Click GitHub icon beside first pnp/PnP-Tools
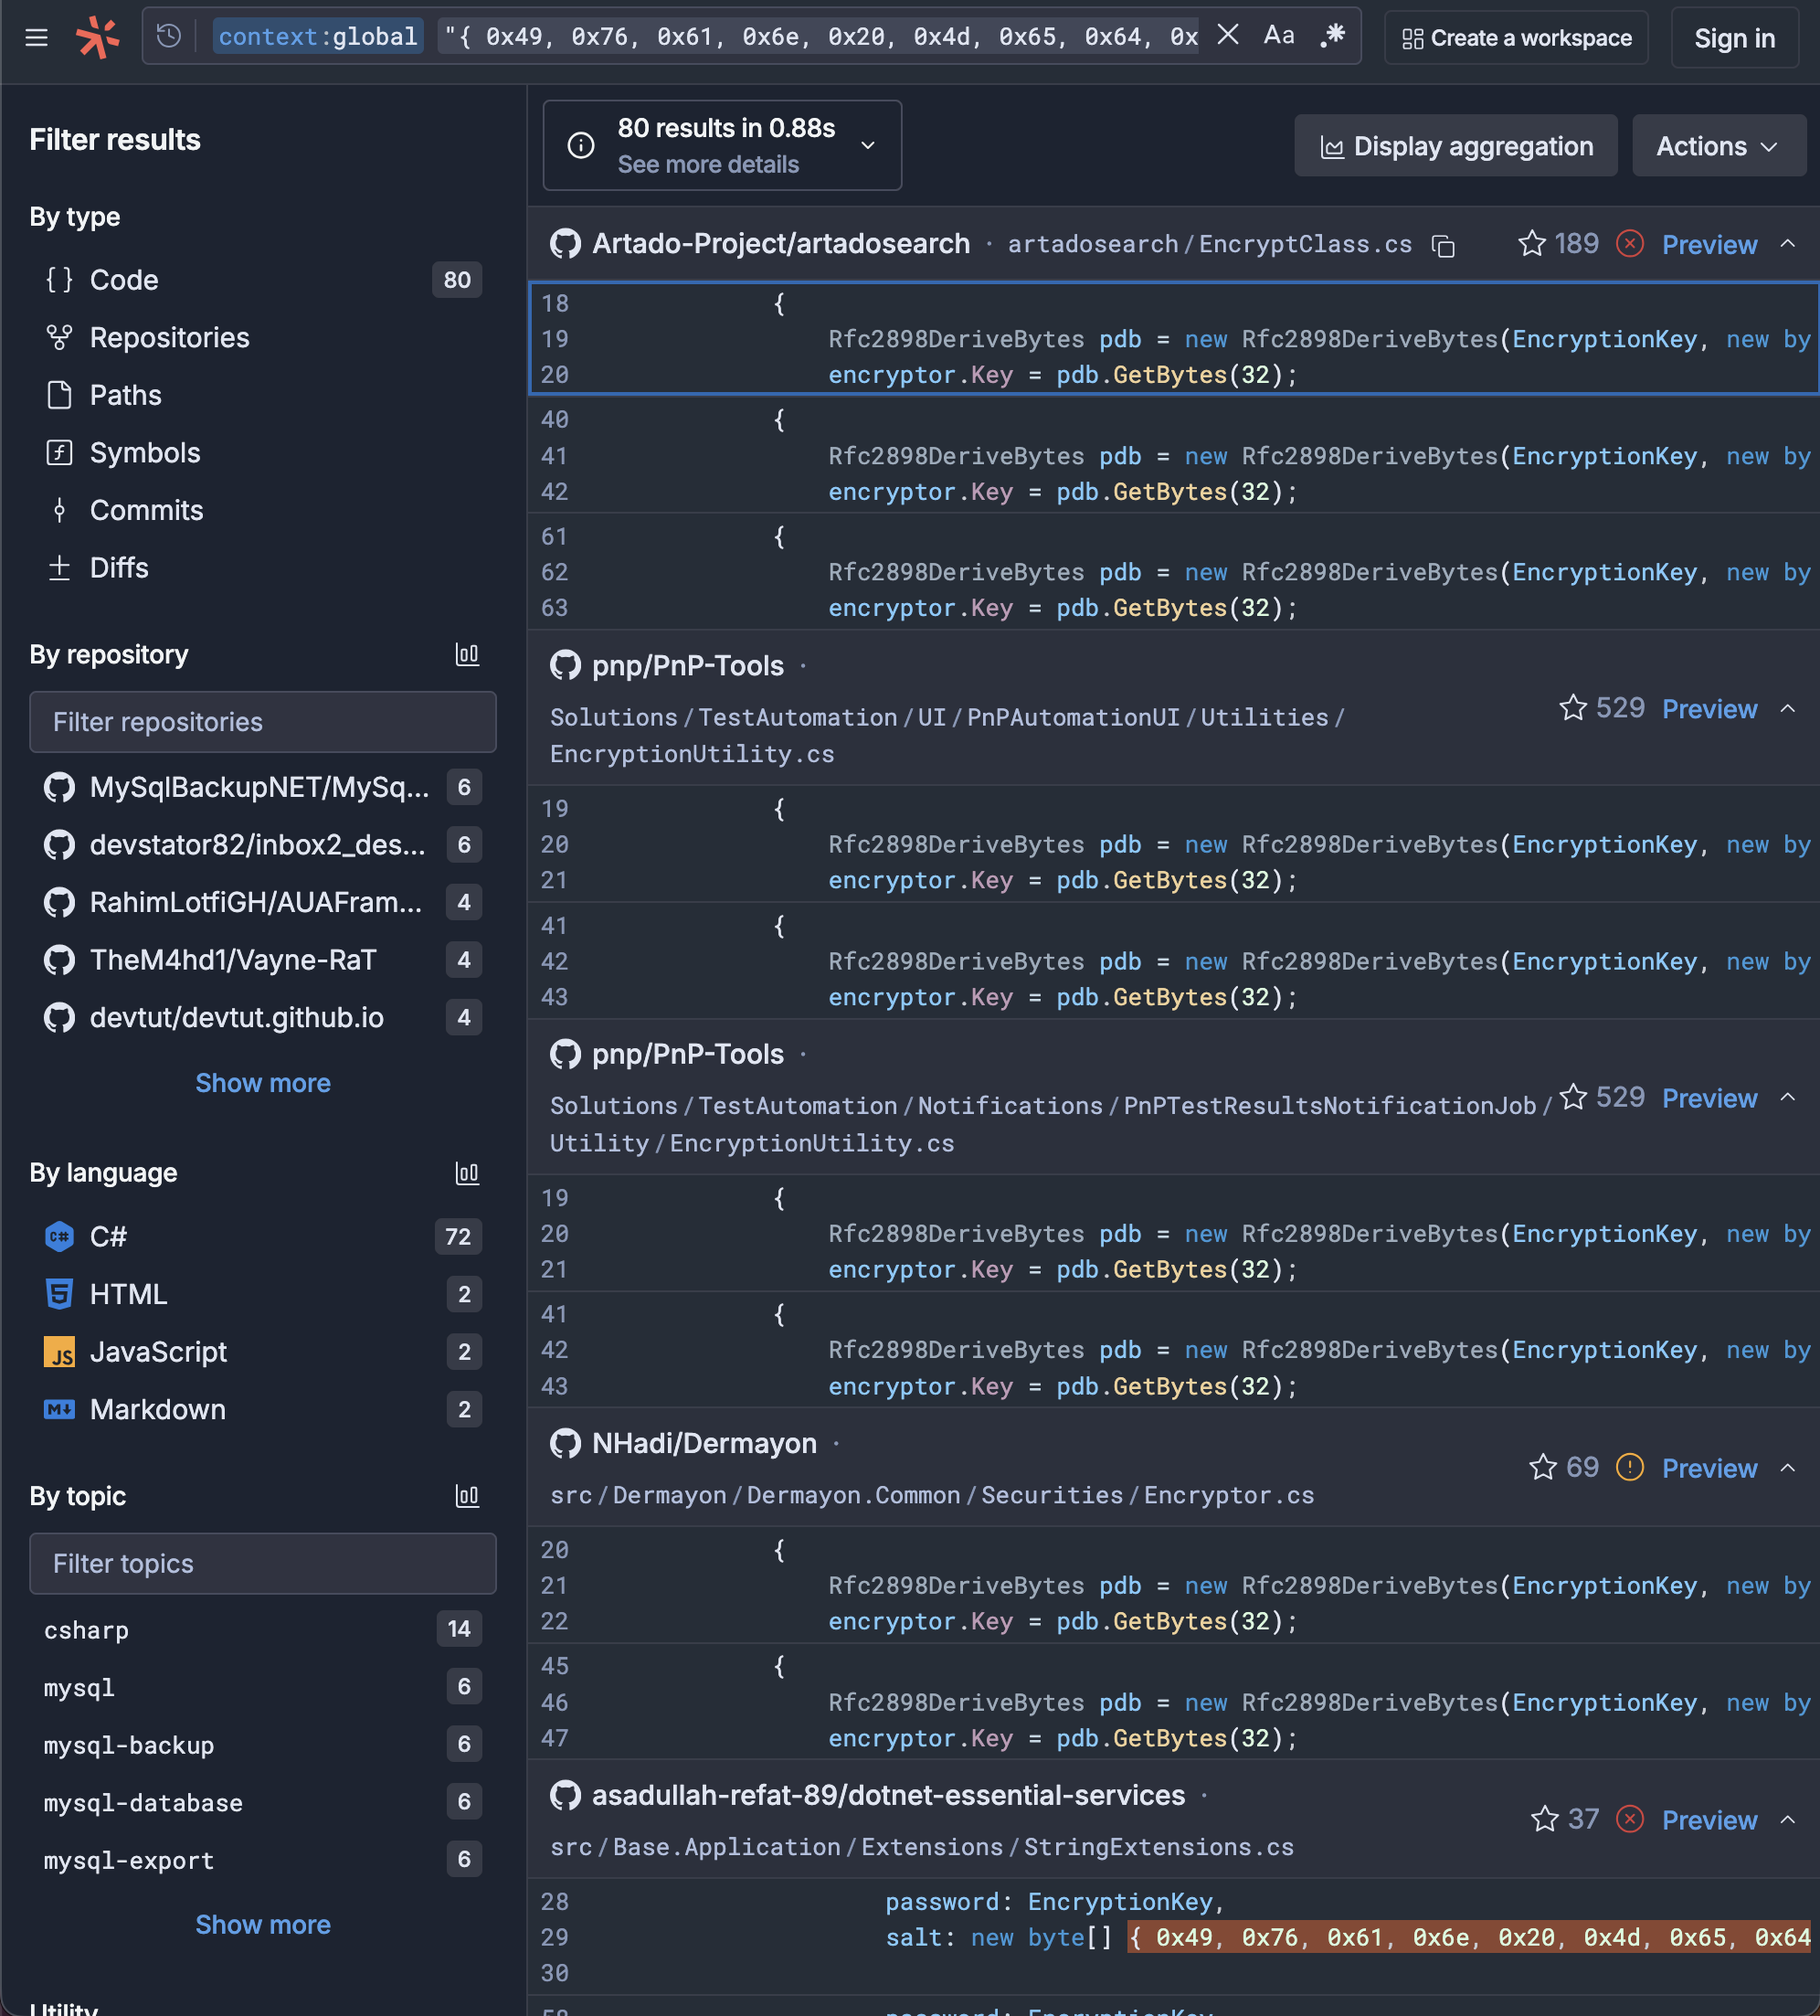Screen dimensions: 1820x2016 click(565, 665)
